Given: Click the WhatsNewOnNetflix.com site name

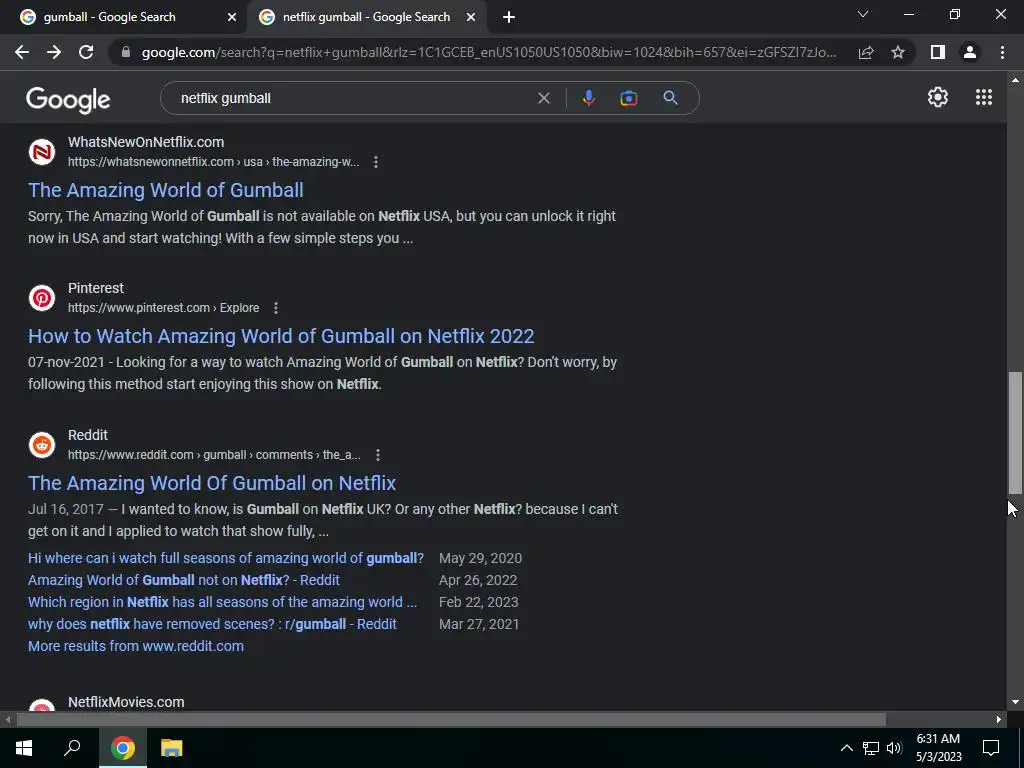Looking at the screenshot, I should 146,142.
